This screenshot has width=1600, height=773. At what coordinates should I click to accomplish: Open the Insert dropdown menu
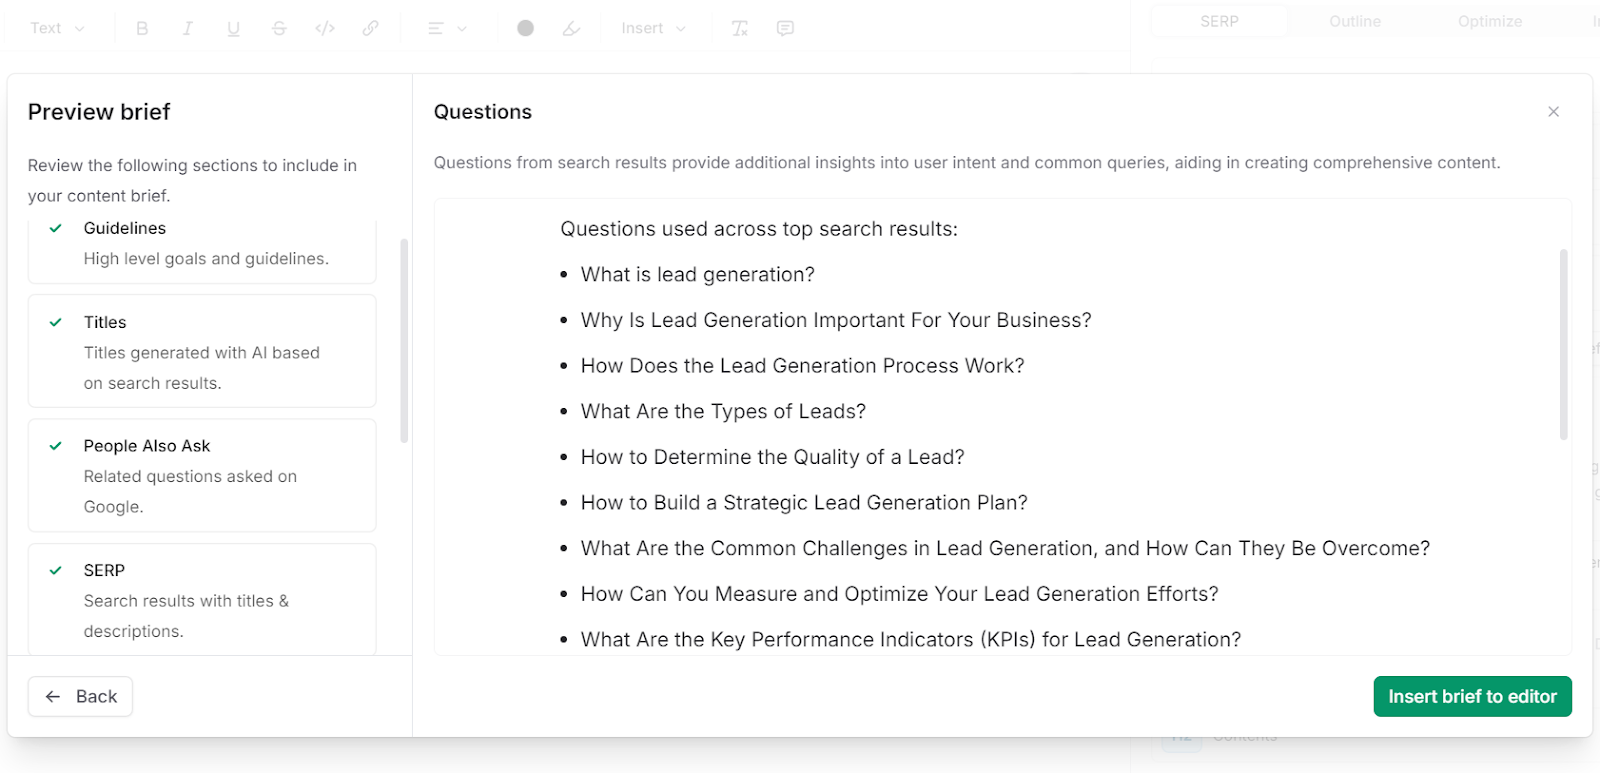pos(653,28)
